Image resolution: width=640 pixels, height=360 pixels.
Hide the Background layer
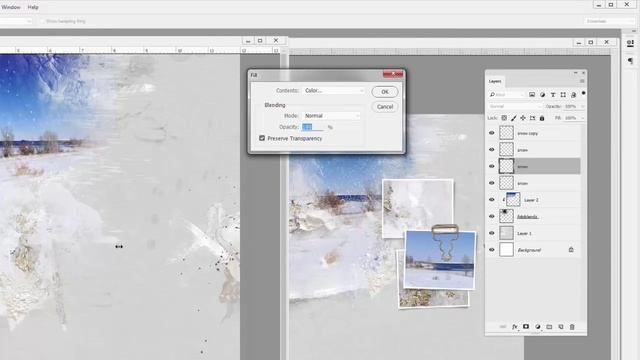coord(491,250)
